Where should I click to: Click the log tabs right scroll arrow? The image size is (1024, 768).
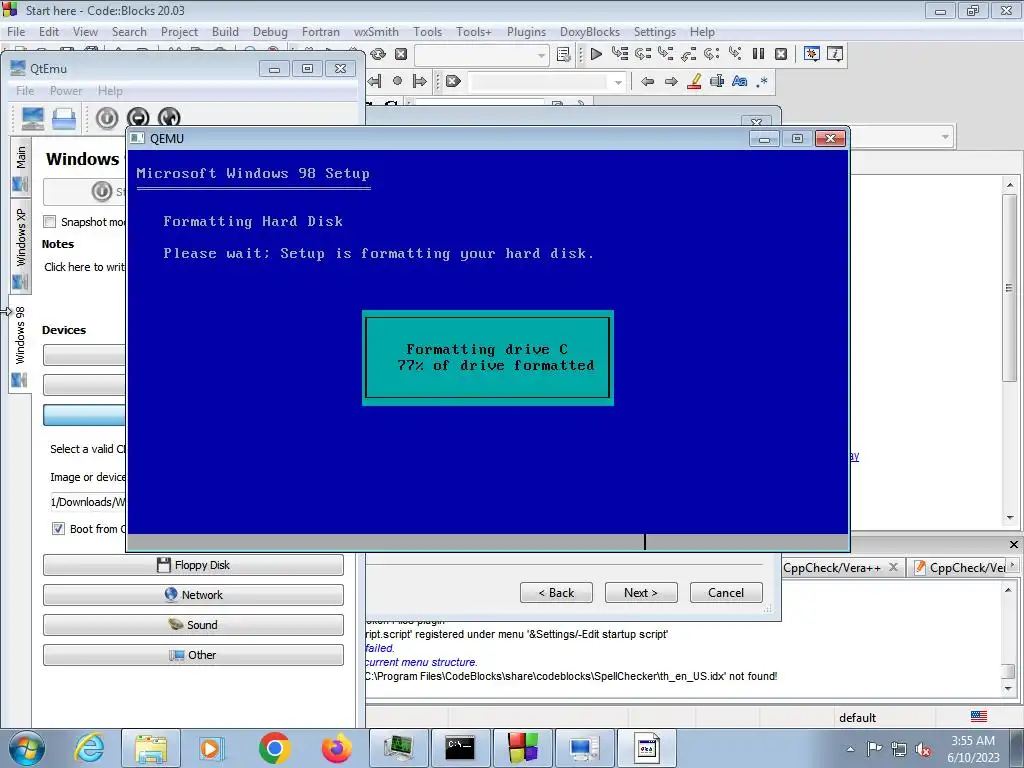(x=1013, y=565)
